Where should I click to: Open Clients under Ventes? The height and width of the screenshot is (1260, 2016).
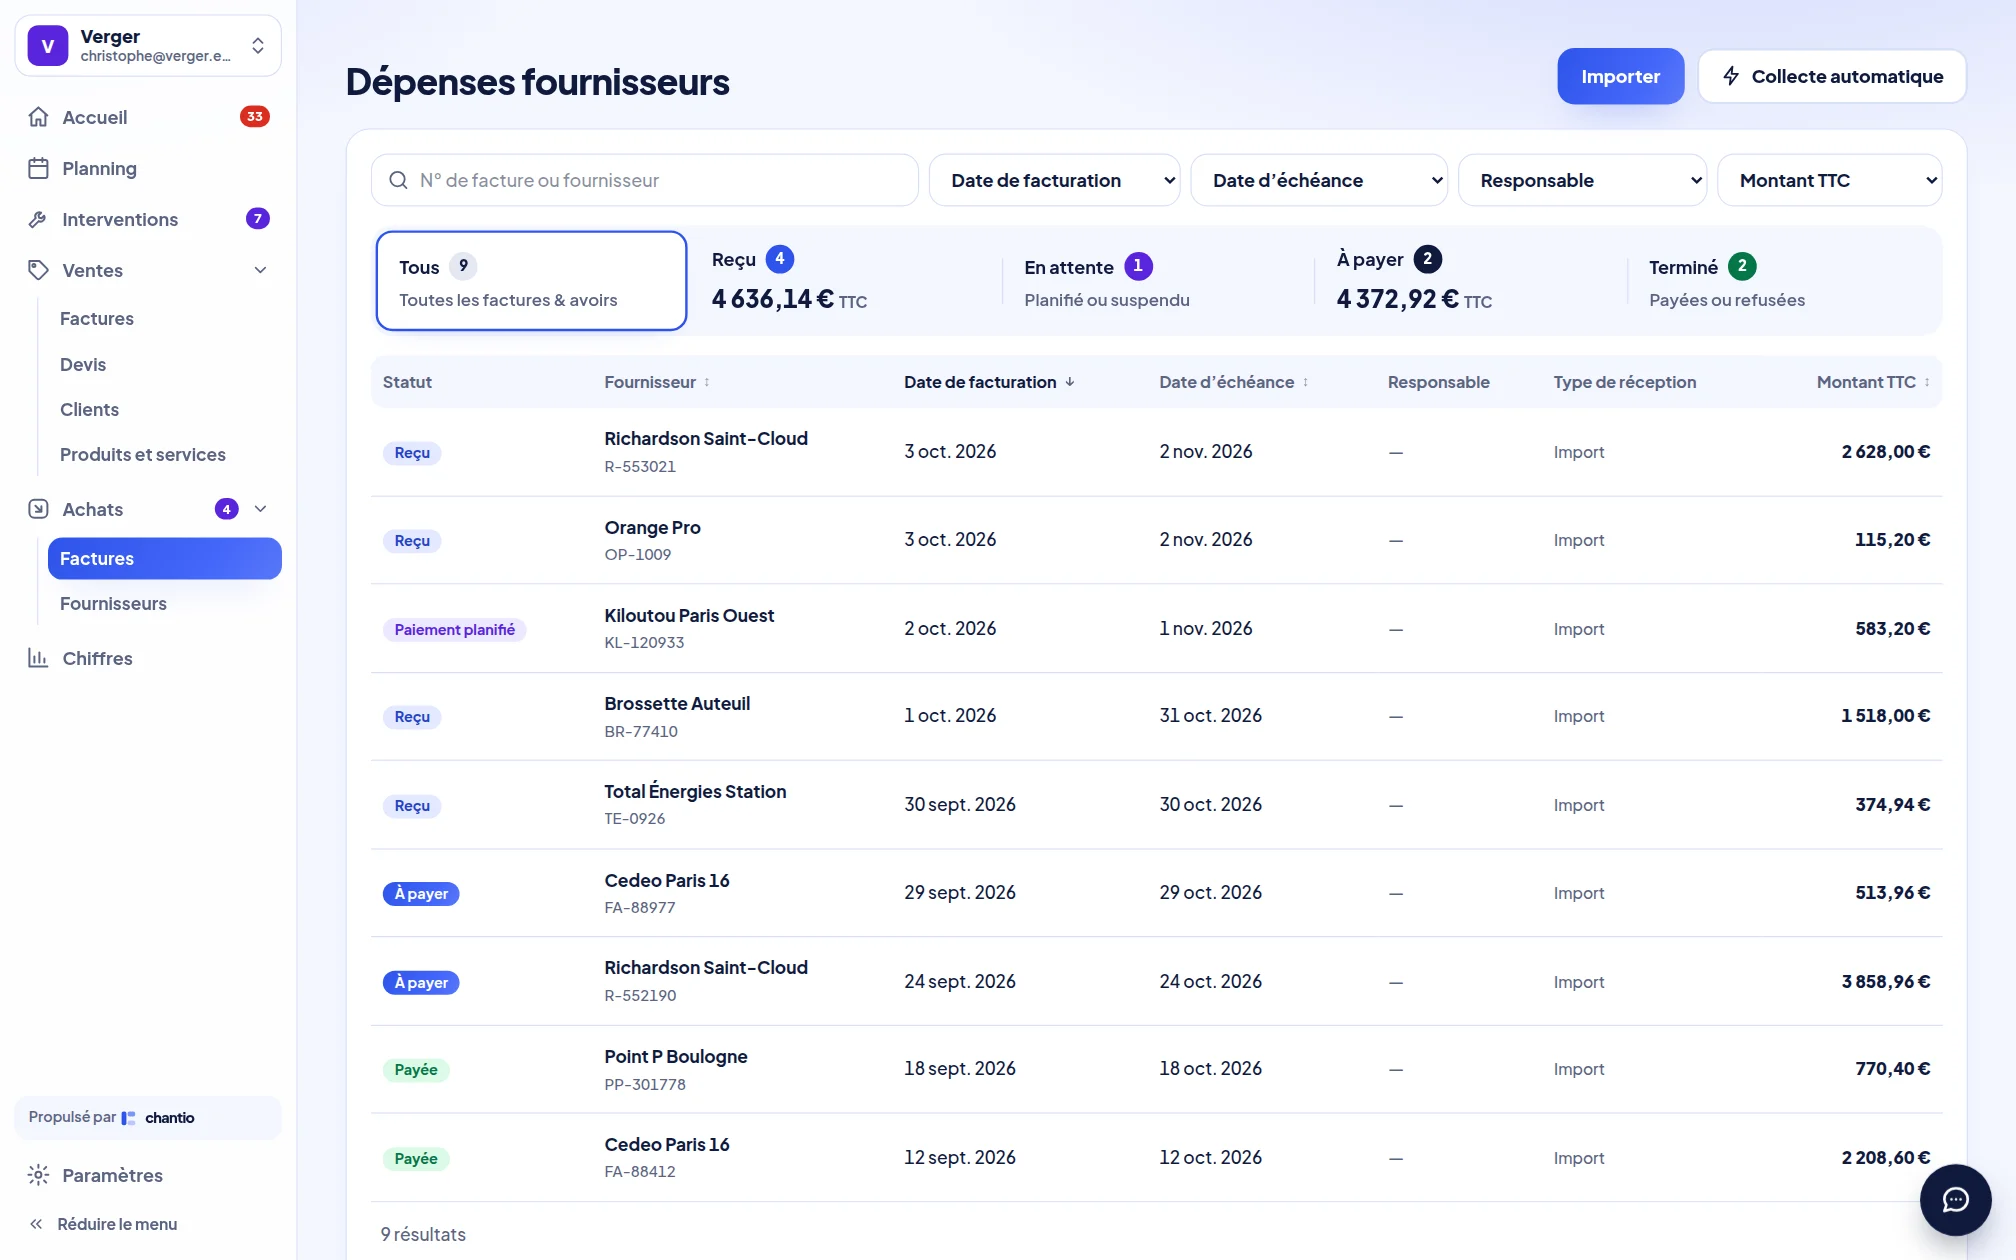[x=89, y=409]
